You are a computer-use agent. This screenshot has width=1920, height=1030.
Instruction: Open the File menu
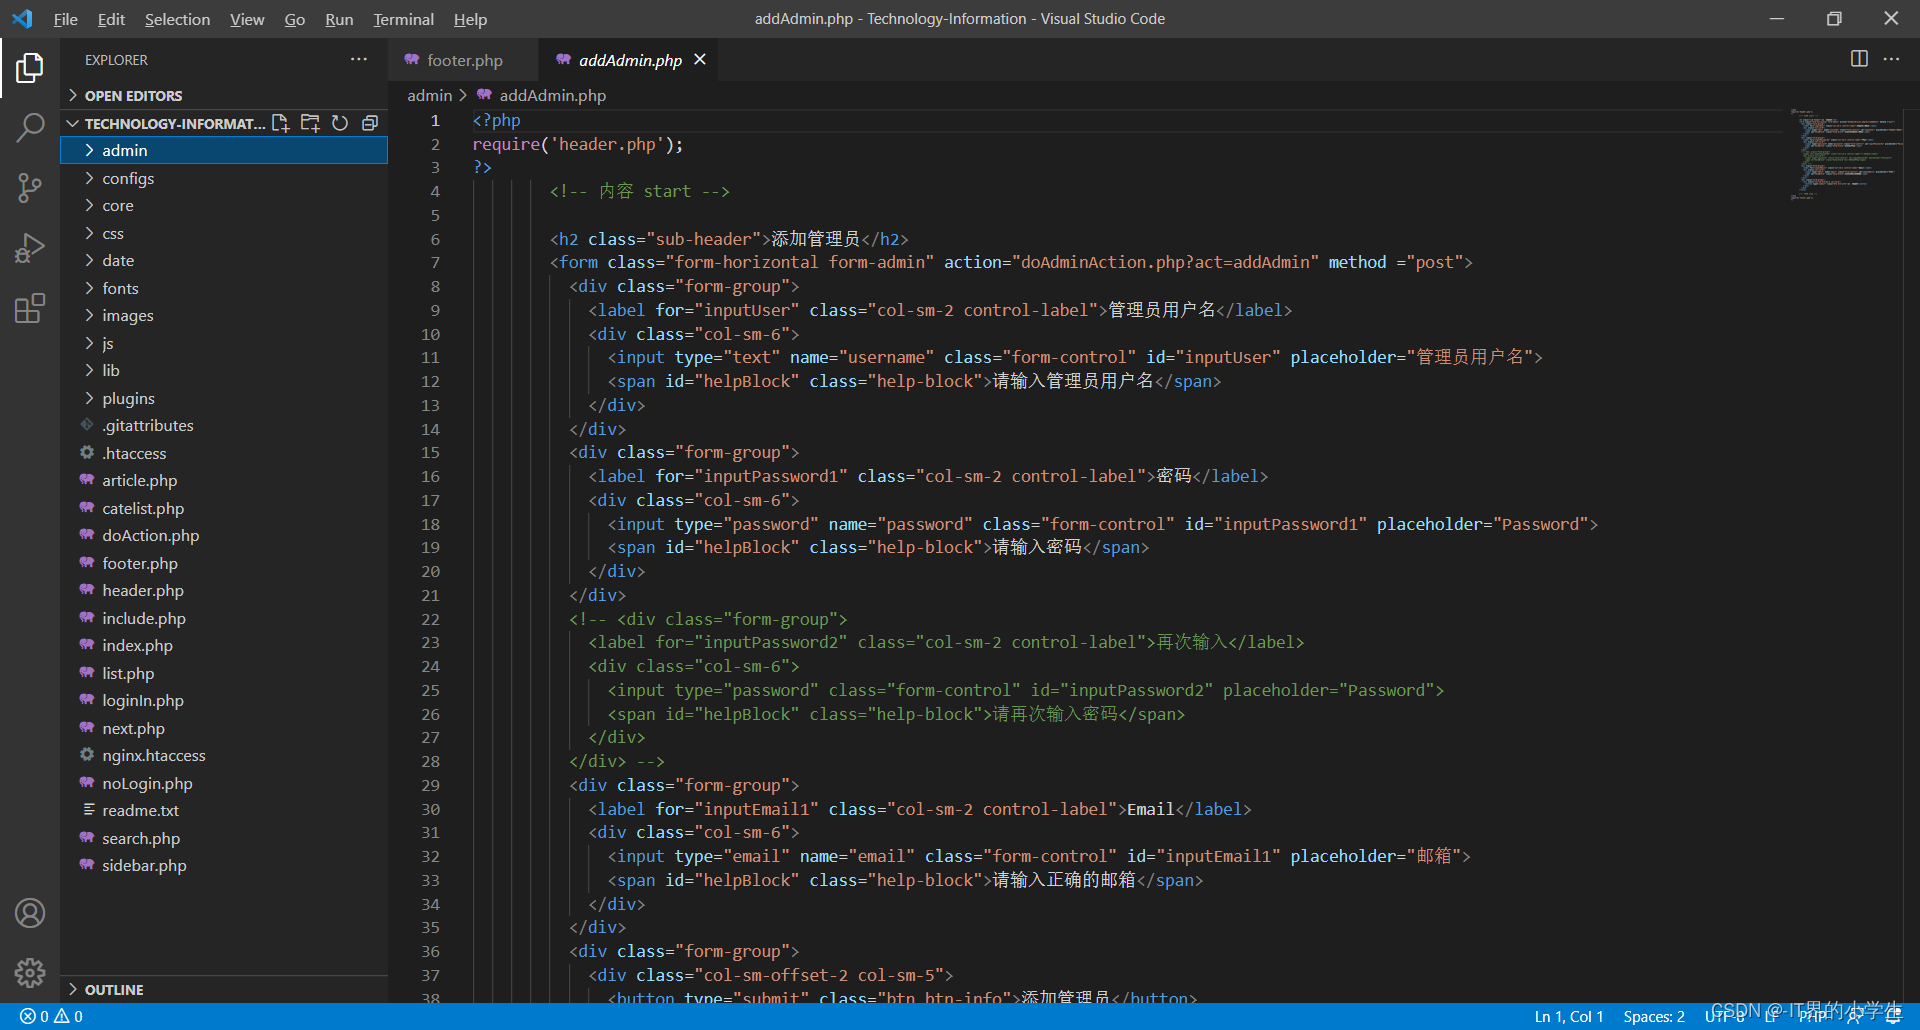tap(65, 19)
